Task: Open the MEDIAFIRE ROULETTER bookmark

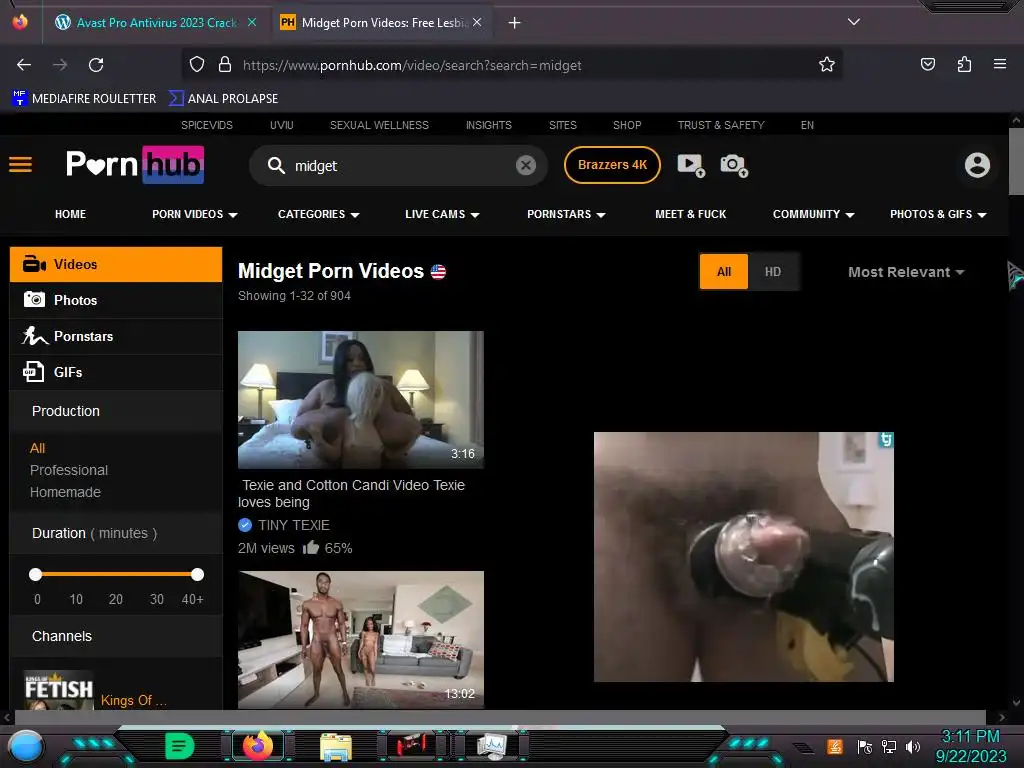Action: point(84,99)
